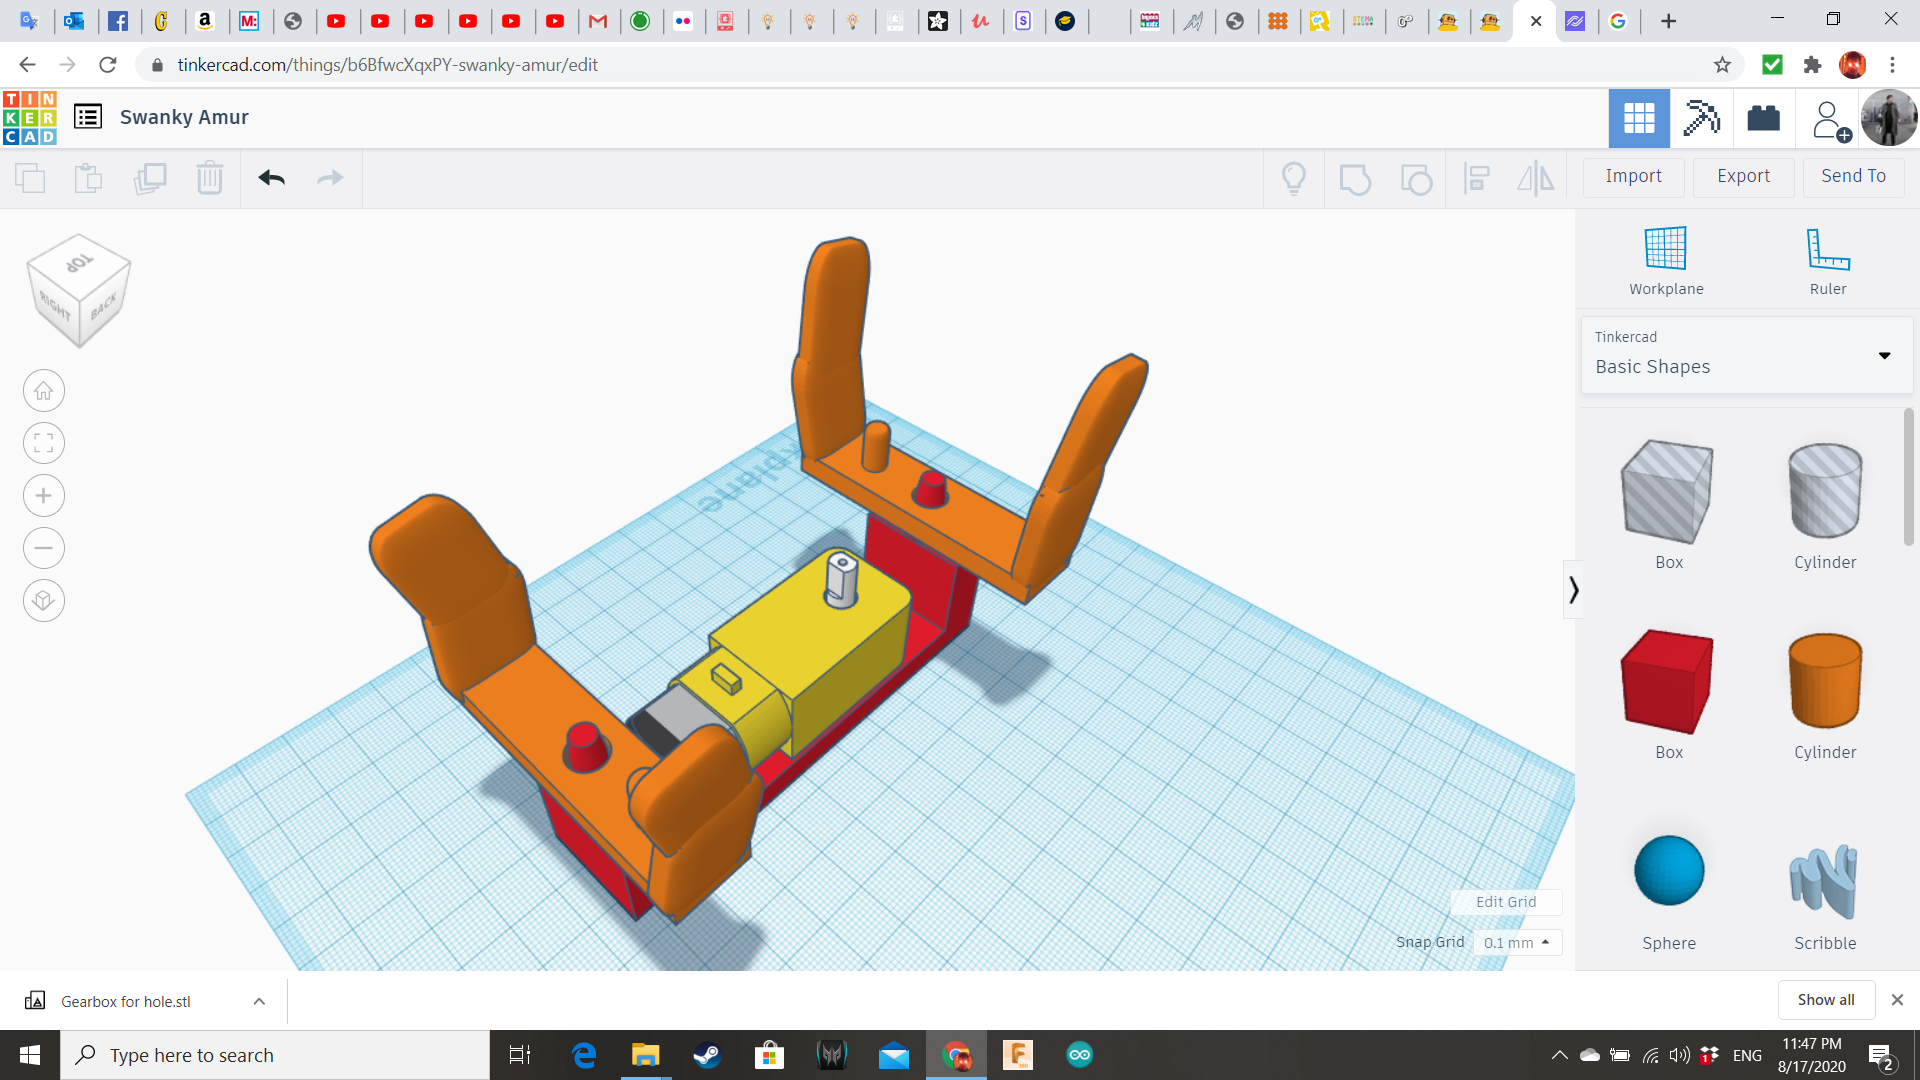Viewport: 1920px width, 1080px height.
Task: Select the Mirror/Flip tool icon
Action: pyautogui.click(x=1536, y=178)
